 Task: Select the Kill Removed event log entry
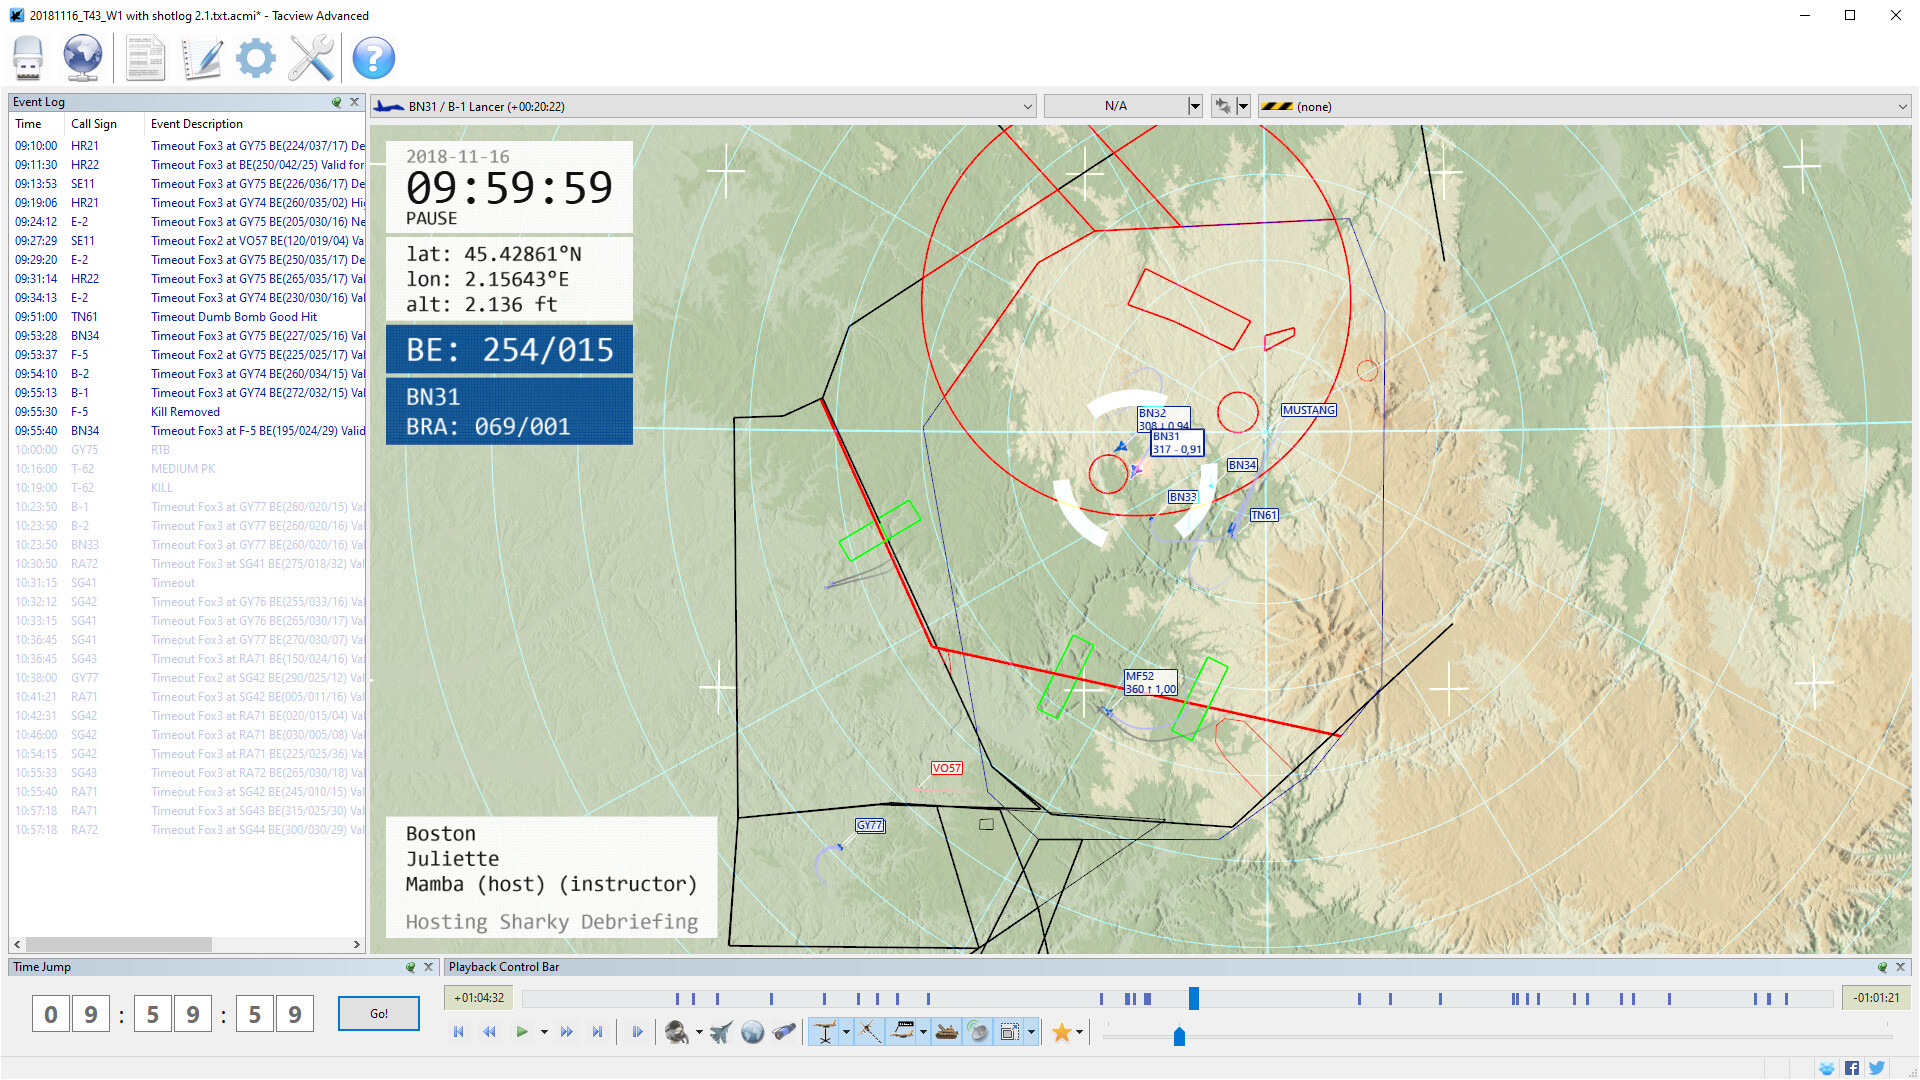(185, 411)
